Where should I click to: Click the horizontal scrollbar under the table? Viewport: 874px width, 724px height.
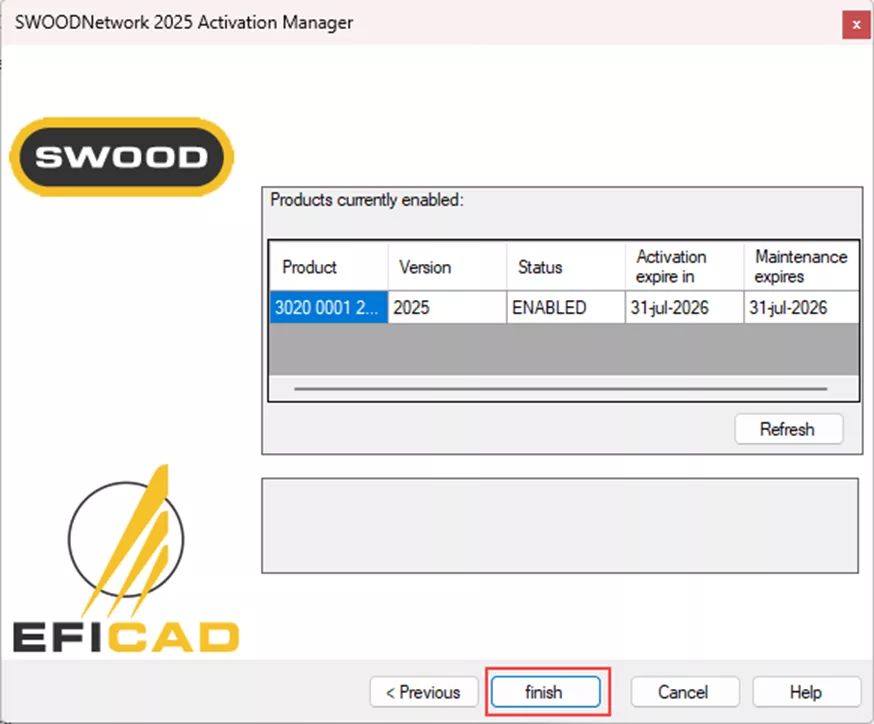pos(561,388)
